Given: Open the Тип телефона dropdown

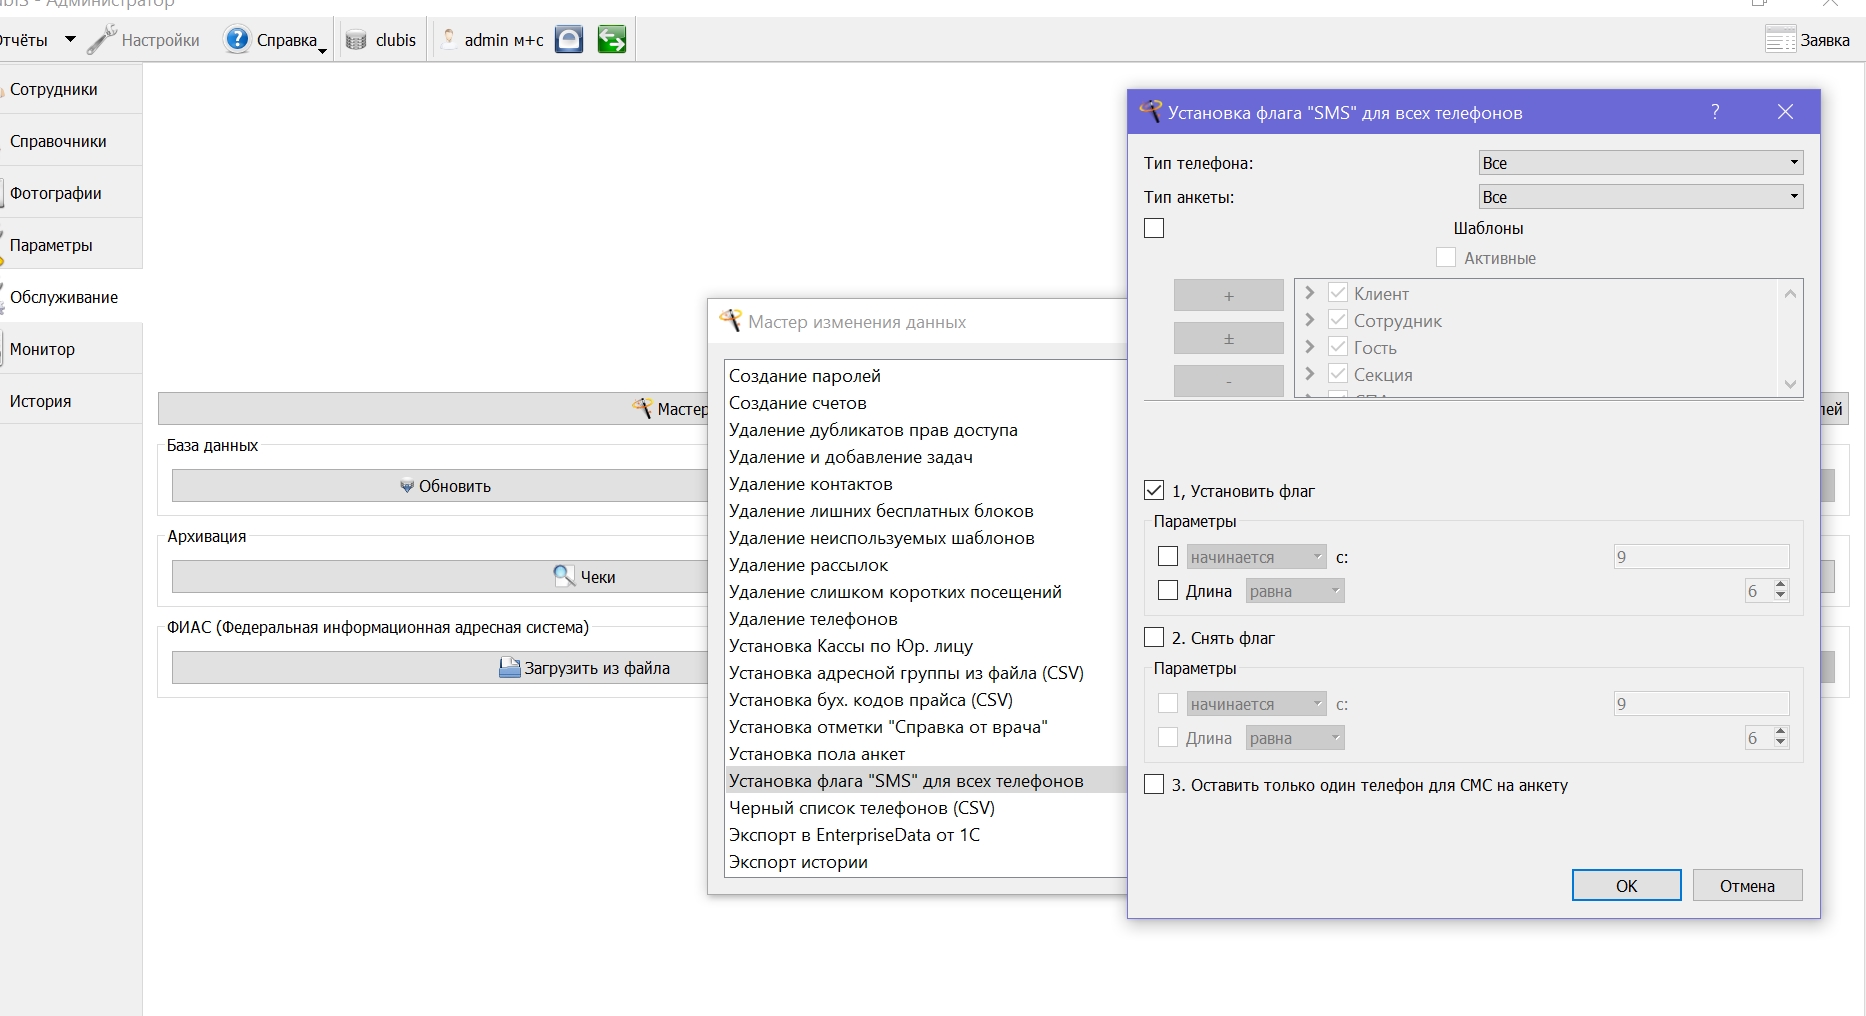Looking at the screenshot, I should (1641, 163).
